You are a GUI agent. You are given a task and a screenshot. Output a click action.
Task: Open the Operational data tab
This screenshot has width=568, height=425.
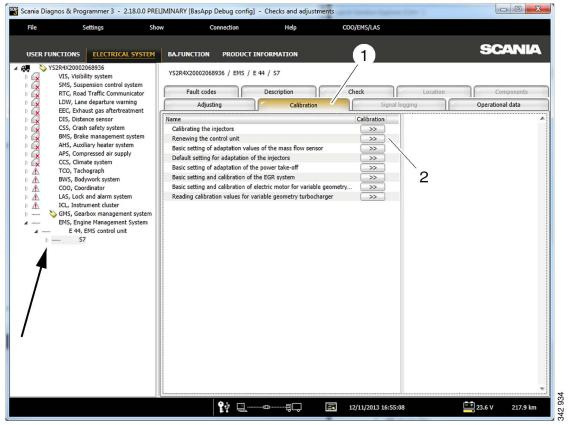pyautogui.click(x=498, y=105)
